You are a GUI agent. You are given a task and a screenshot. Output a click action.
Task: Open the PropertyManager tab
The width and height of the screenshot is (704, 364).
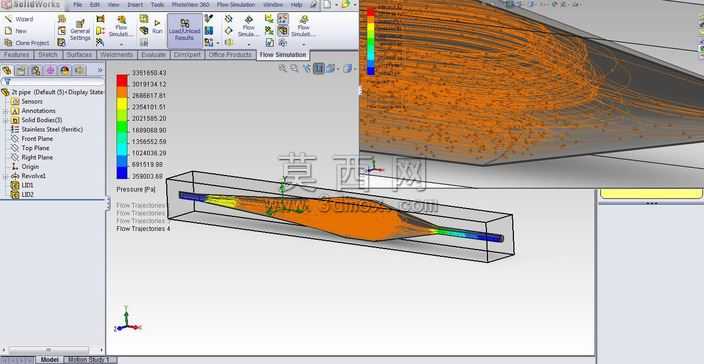tap(21, 70)
